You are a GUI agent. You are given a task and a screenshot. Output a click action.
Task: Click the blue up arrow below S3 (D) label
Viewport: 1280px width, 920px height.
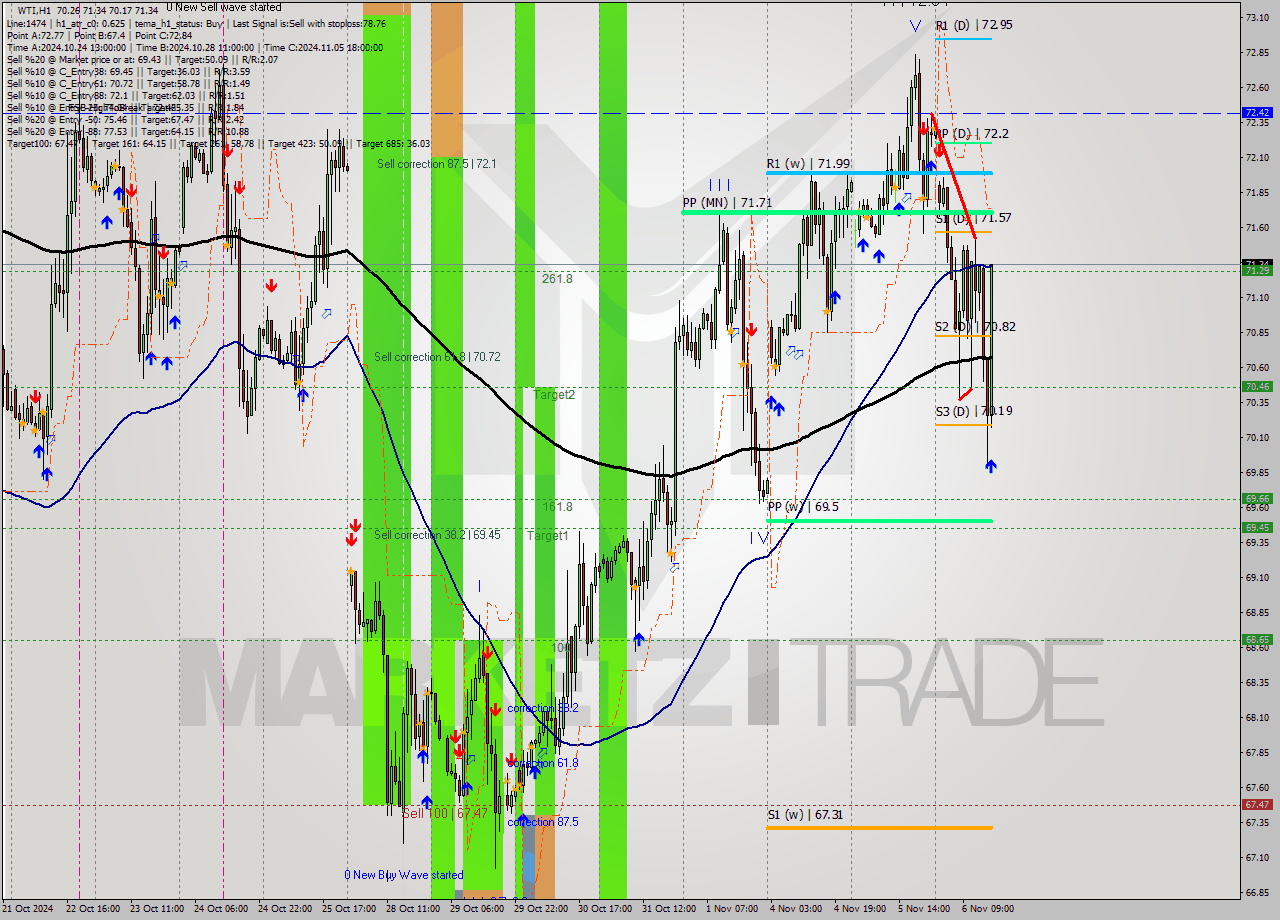990,466
